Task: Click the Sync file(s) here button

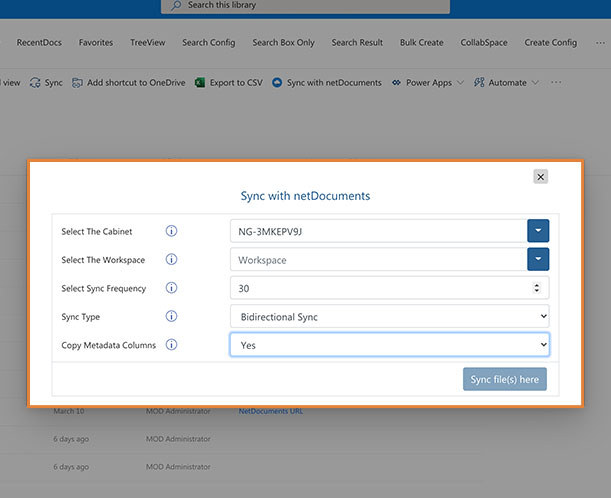Action: coord(505,379)
